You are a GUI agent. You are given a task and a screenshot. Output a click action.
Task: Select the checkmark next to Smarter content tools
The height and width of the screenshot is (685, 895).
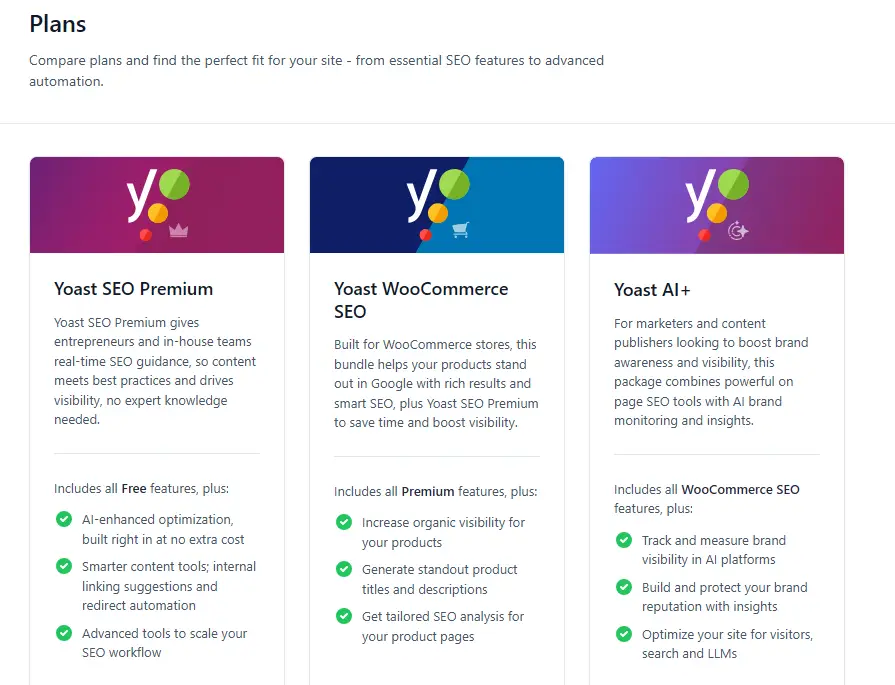pyautogui.click(x=64, y=566)
